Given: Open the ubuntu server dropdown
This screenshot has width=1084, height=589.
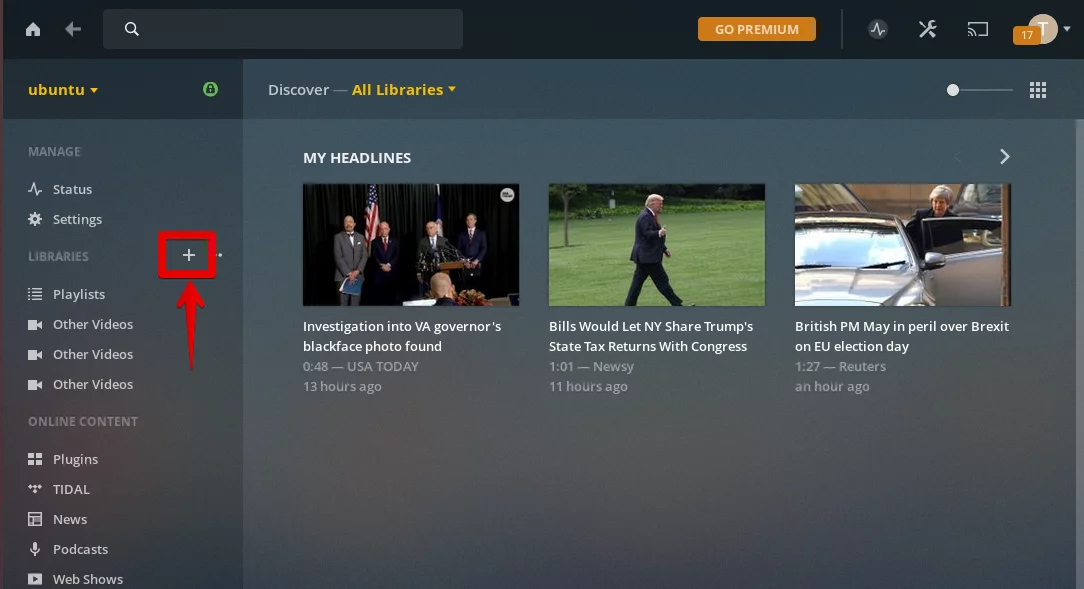Looking at the screenshot, I should pyautogui.click(x=63, y=90).
